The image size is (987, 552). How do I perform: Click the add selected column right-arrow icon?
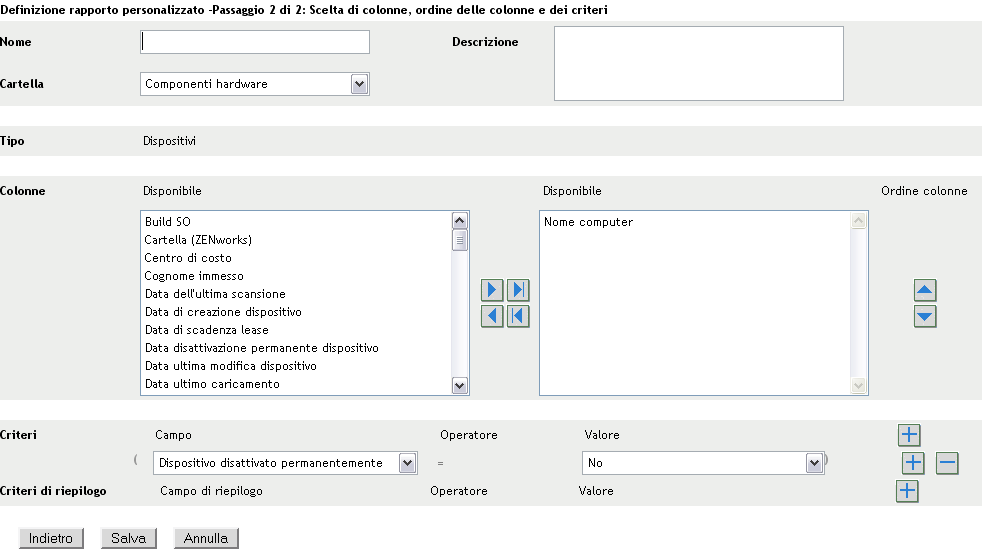pyautogui.click(x=493, y=291)
